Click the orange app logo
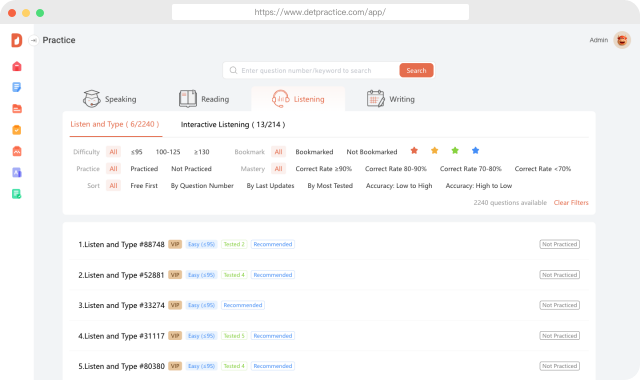 pyautogui.click(x=17, y=40)
